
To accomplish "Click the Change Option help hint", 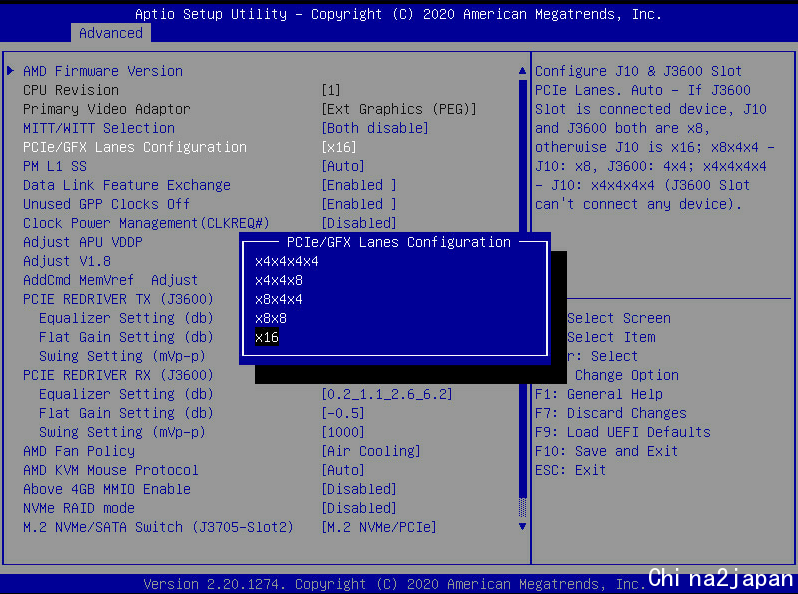I will (x=627, y=375).
